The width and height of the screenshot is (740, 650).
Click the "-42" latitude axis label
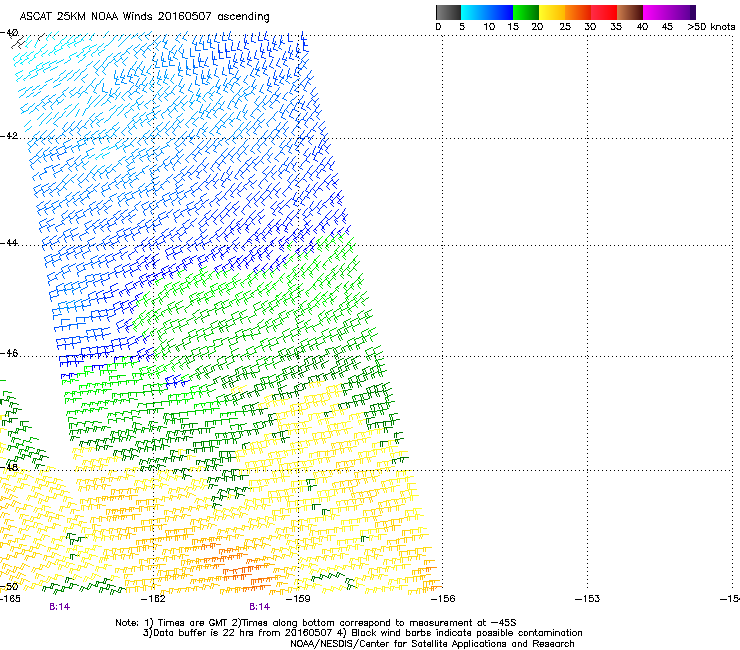pos(8,136)
